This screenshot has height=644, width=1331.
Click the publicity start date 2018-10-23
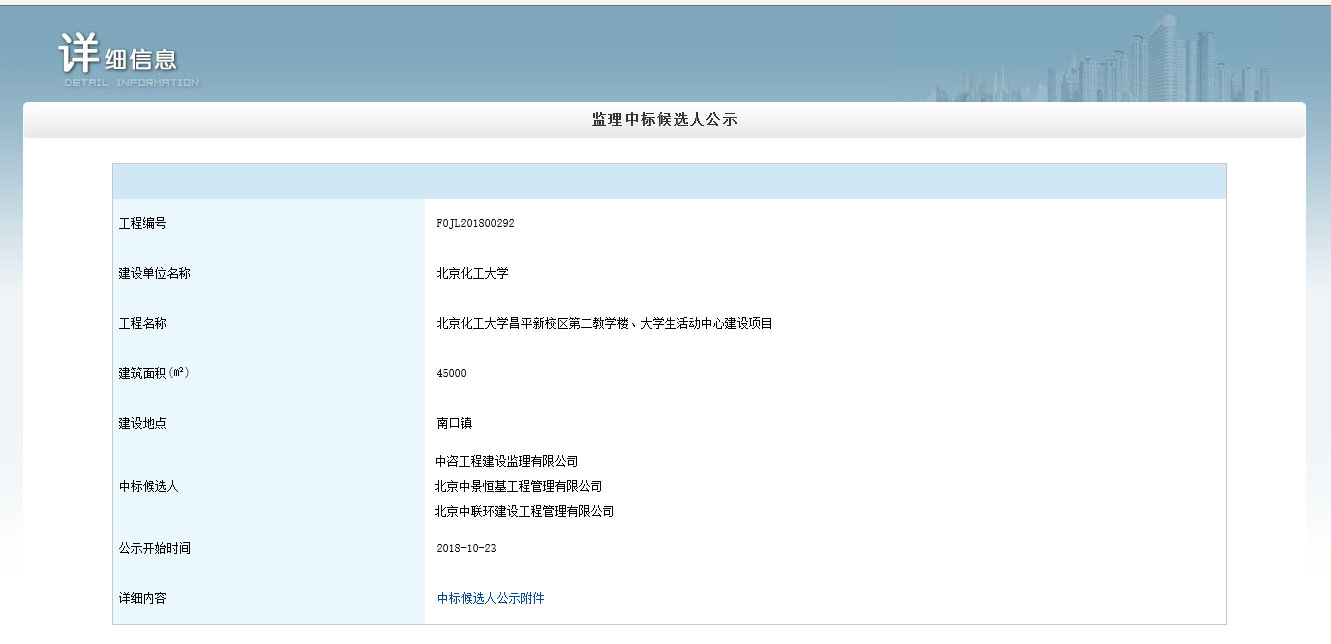pyautogui.click(x=466, y=548)
